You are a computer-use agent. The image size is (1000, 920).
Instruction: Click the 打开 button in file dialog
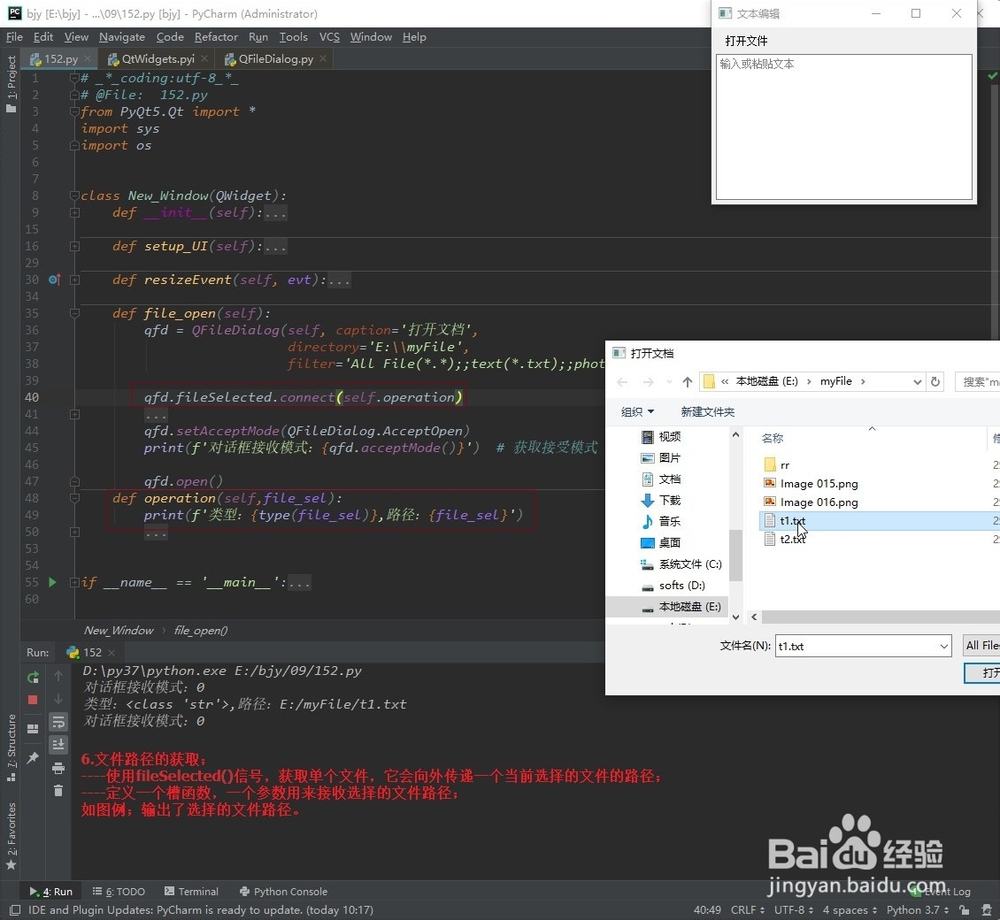(982, 673)
